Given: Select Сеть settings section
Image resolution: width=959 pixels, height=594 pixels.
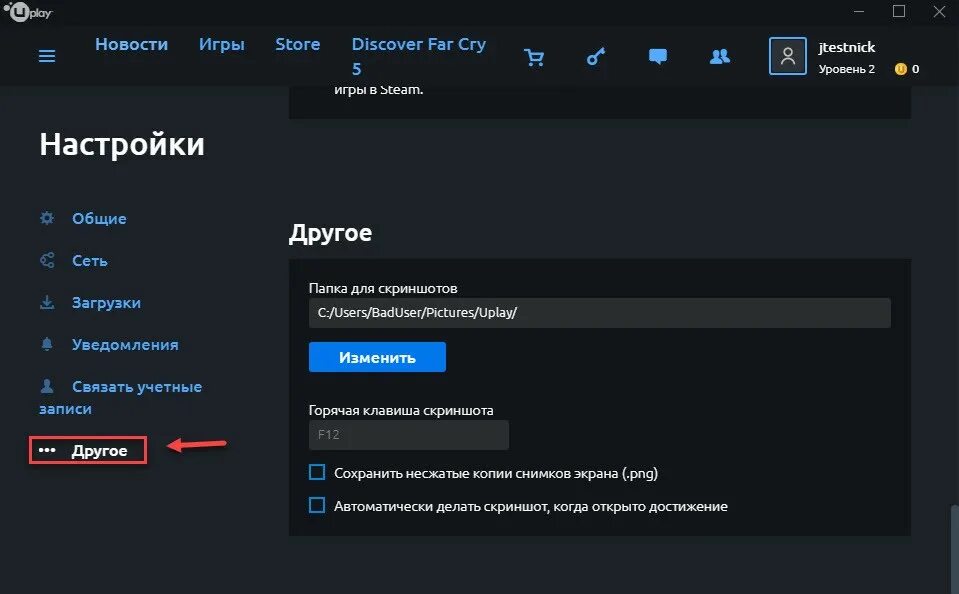Looking at the screenshot, I should point(90,261).
